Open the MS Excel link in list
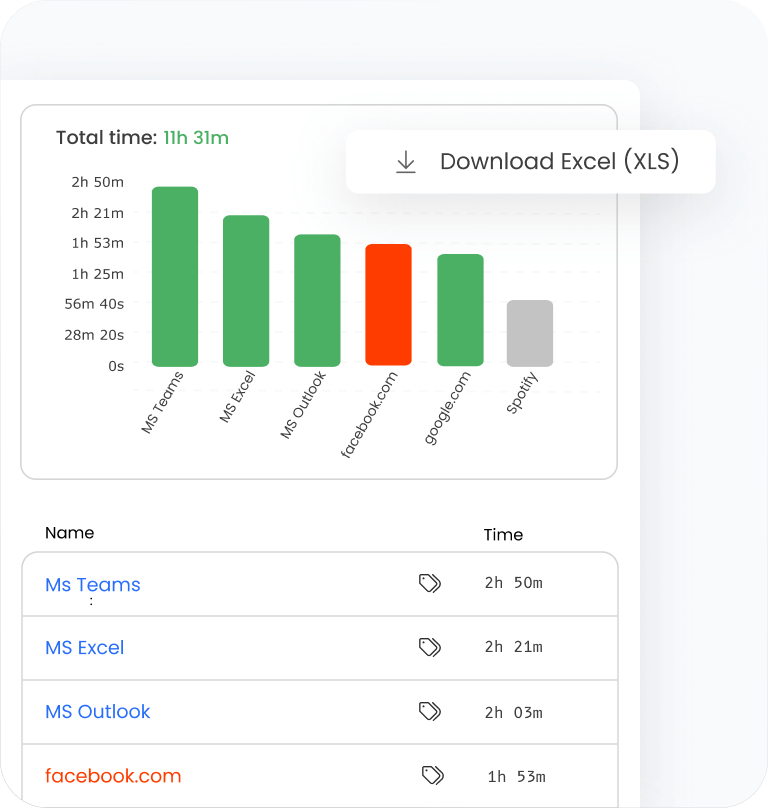The height and width of the screenshot is (808, 768). tap(85, 648)
